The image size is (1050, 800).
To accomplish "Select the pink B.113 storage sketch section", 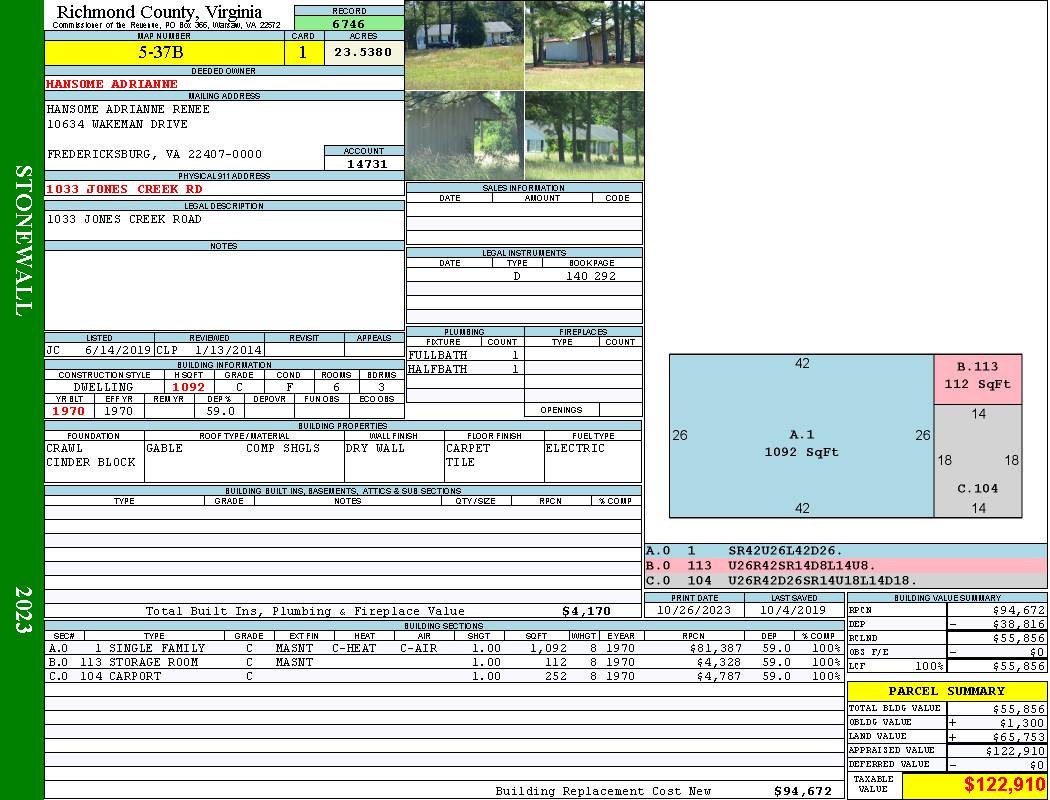I will (x=977, y=379).
